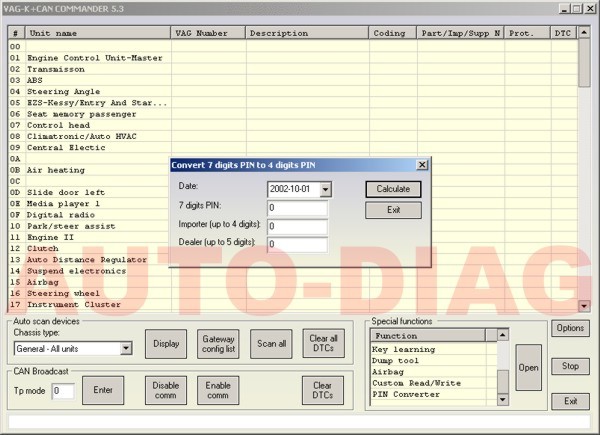600x435 pixels.
Task: Click the CAN Broadcast Enter button
Action: click(103, 390)
